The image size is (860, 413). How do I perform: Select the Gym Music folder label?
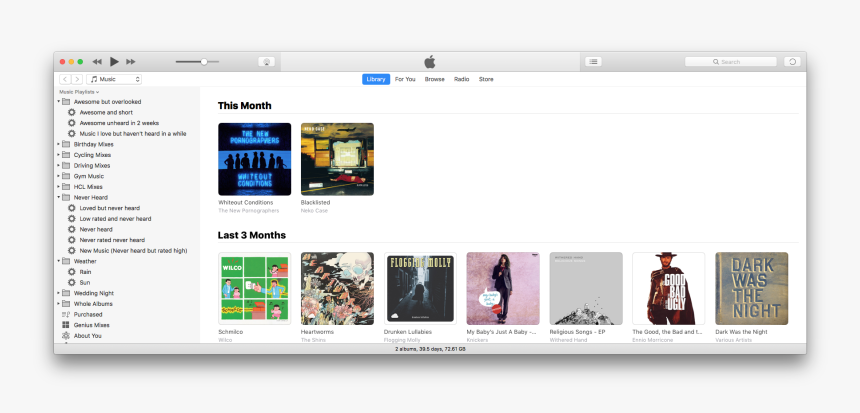coord(89,176)
